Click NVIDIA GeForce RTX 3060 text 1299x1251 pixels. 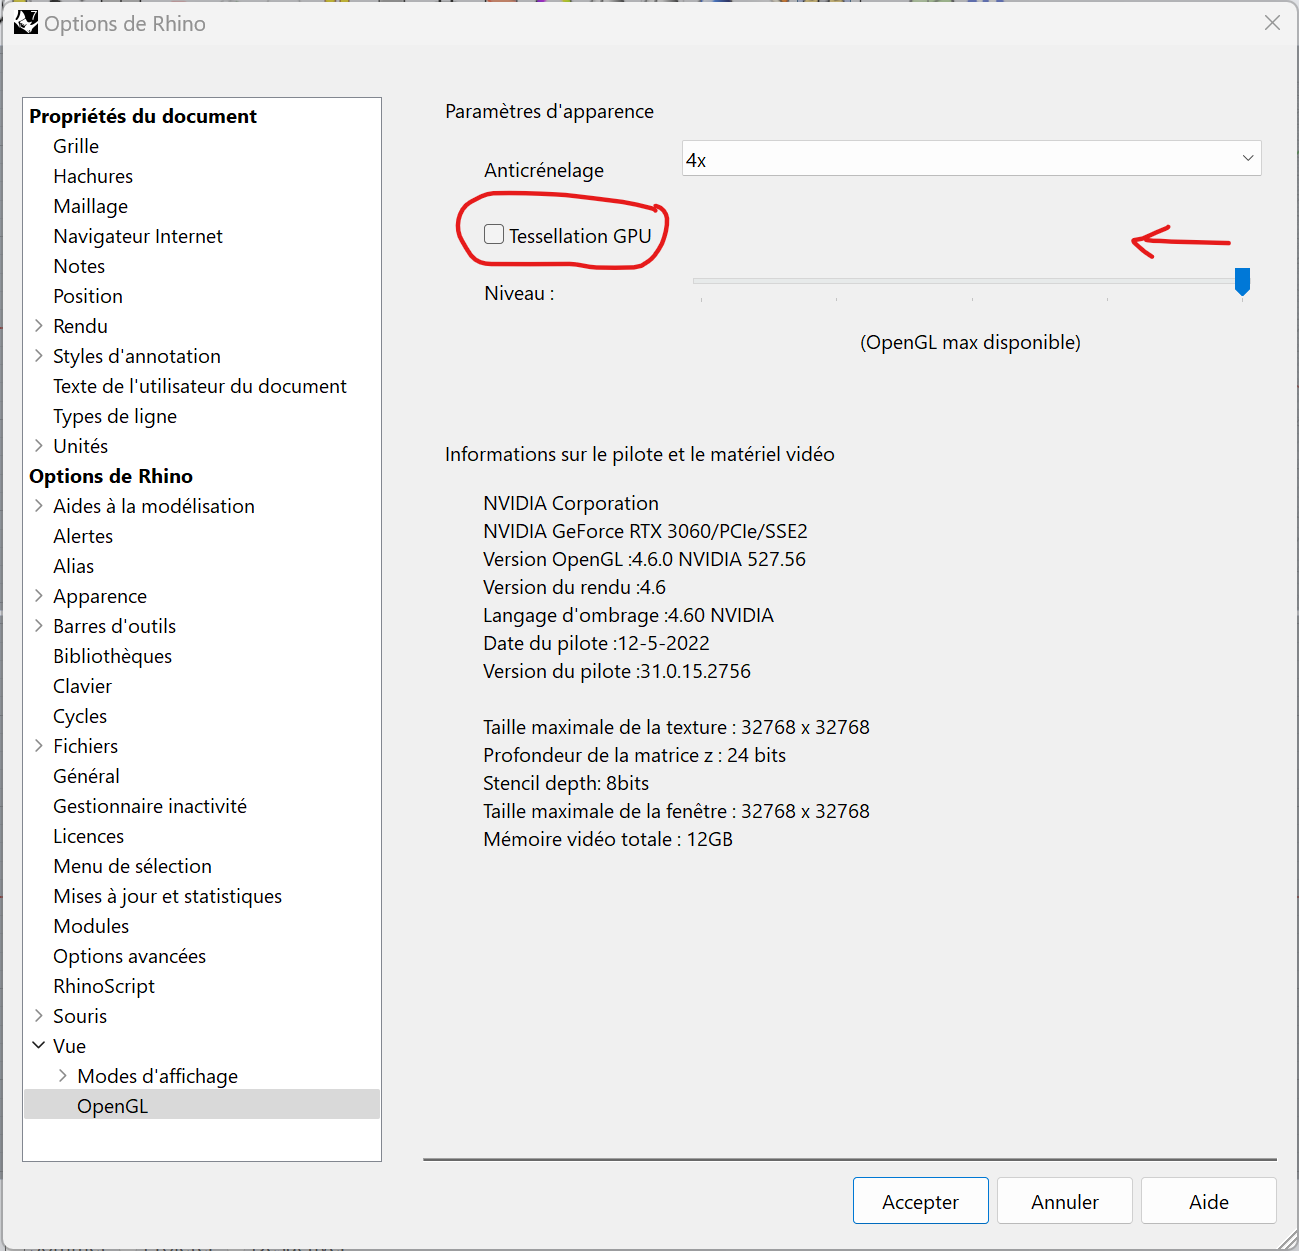(x=645, y=531)
